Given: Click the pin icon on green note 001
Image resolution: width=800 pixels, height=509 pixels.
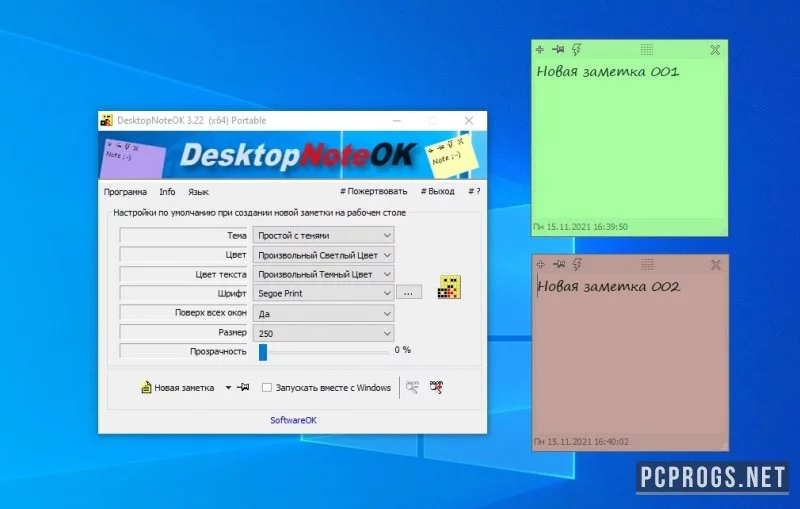Looking at the screenshot, I should 558,49.
